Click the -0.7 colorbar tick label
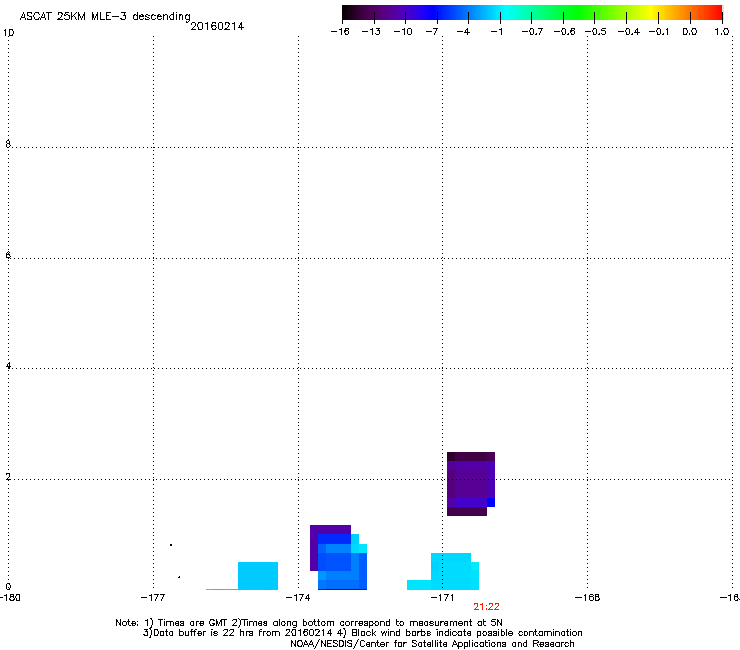Viewport: 740px width, 650px height. point(532,32)
